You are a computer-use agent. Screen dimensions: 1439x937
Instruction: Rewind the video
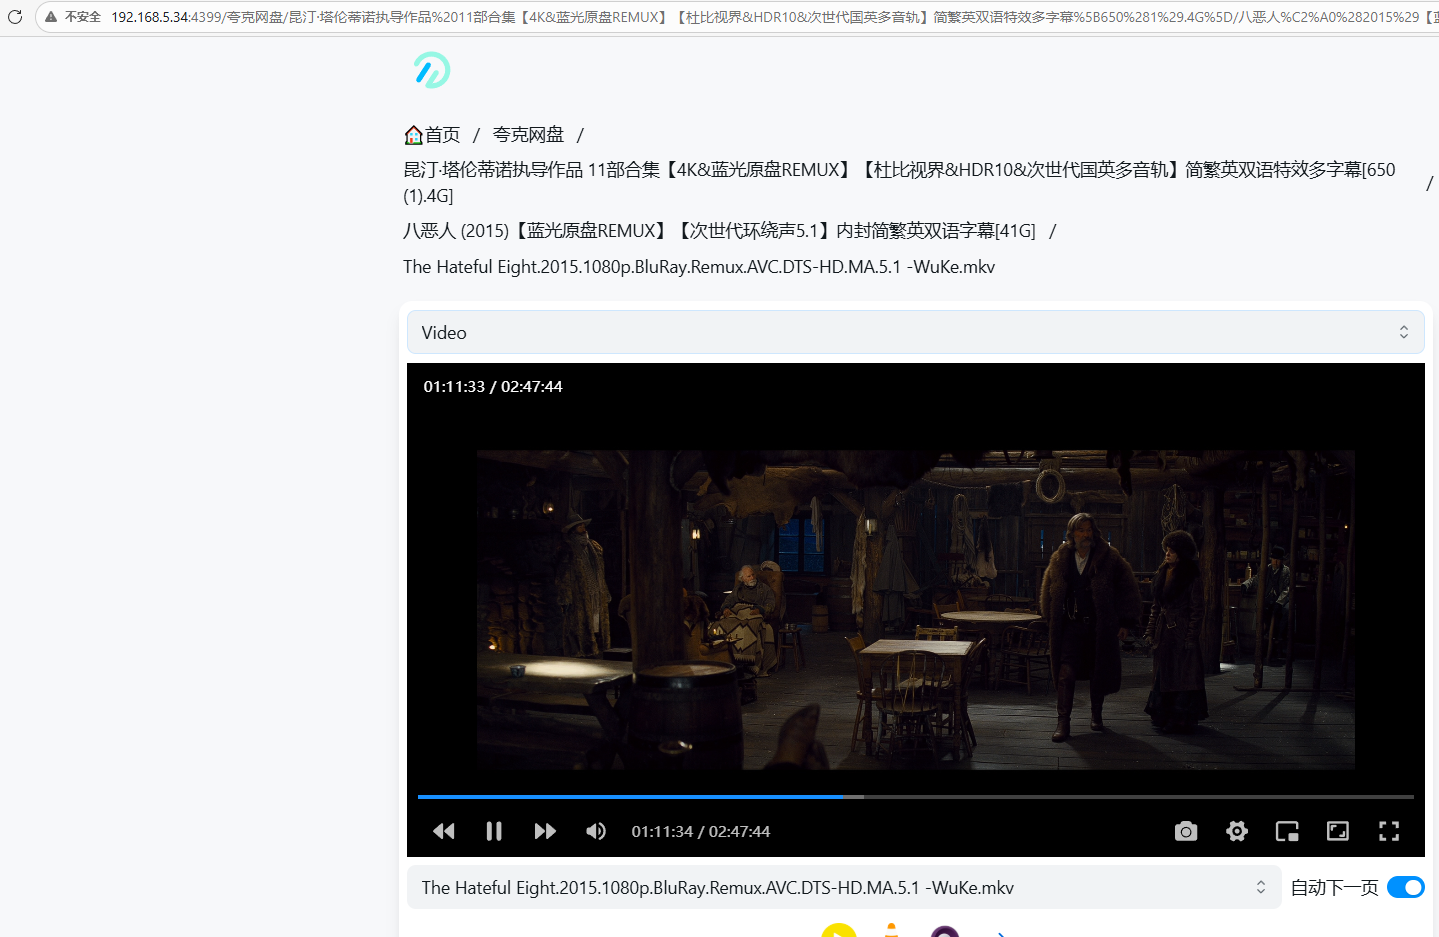coord(444,831)
